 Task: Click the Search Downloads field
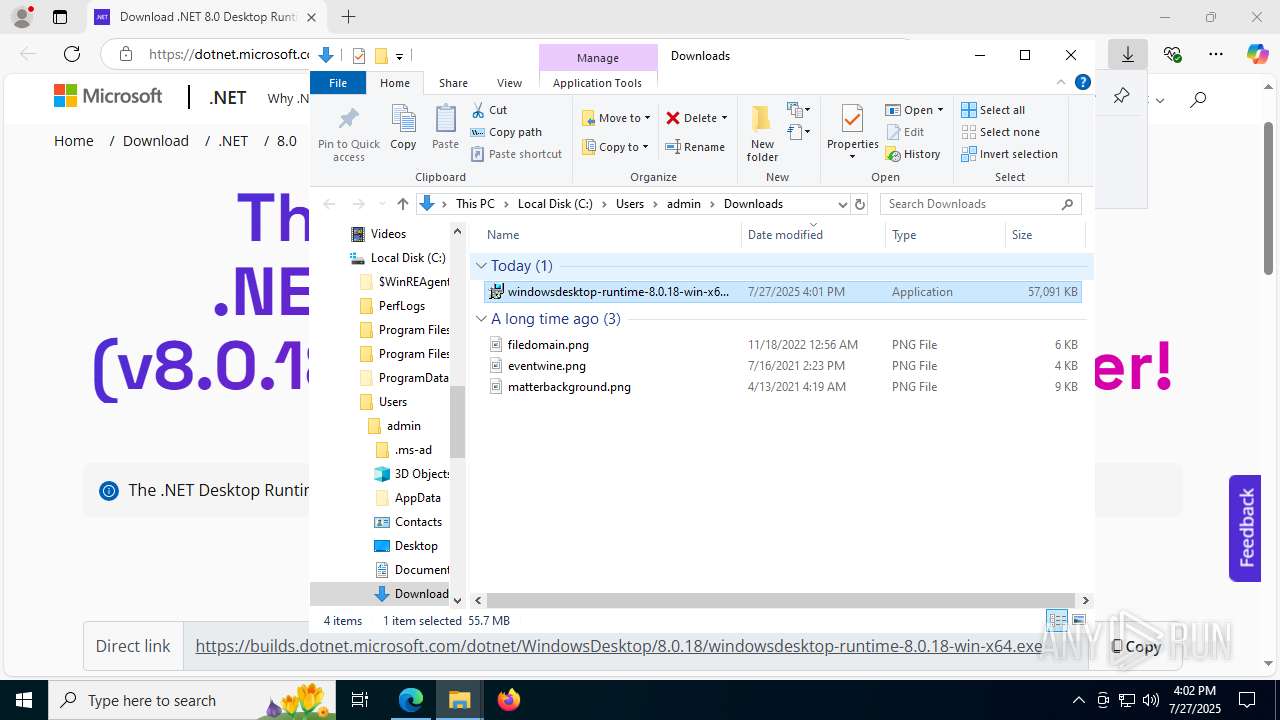coord(980,204)
